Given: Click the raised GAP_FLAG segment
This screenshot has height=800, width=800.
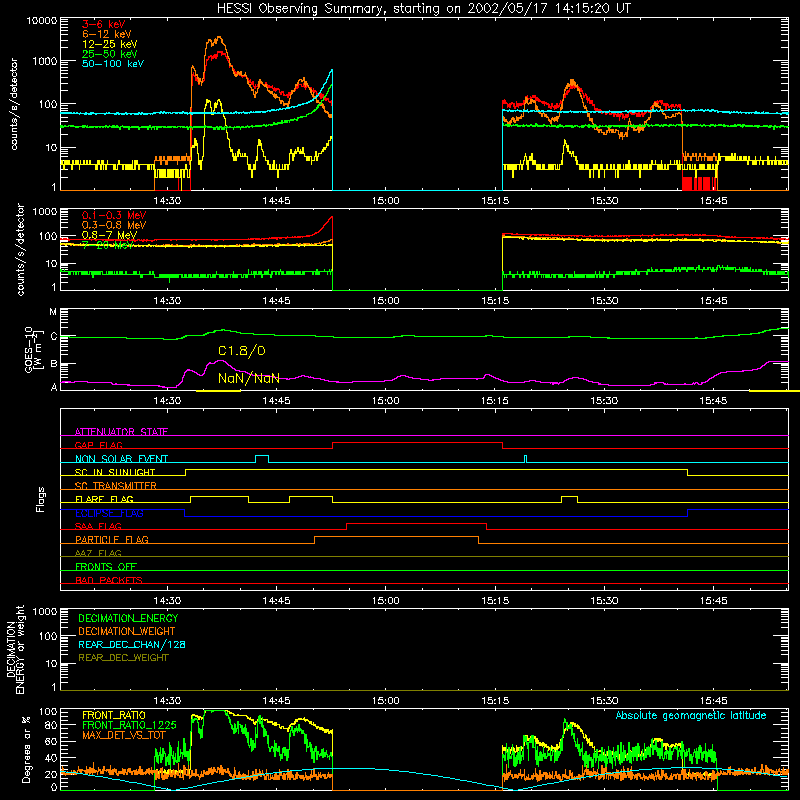Looking at the screenshot, I should (x=417, y=443).
